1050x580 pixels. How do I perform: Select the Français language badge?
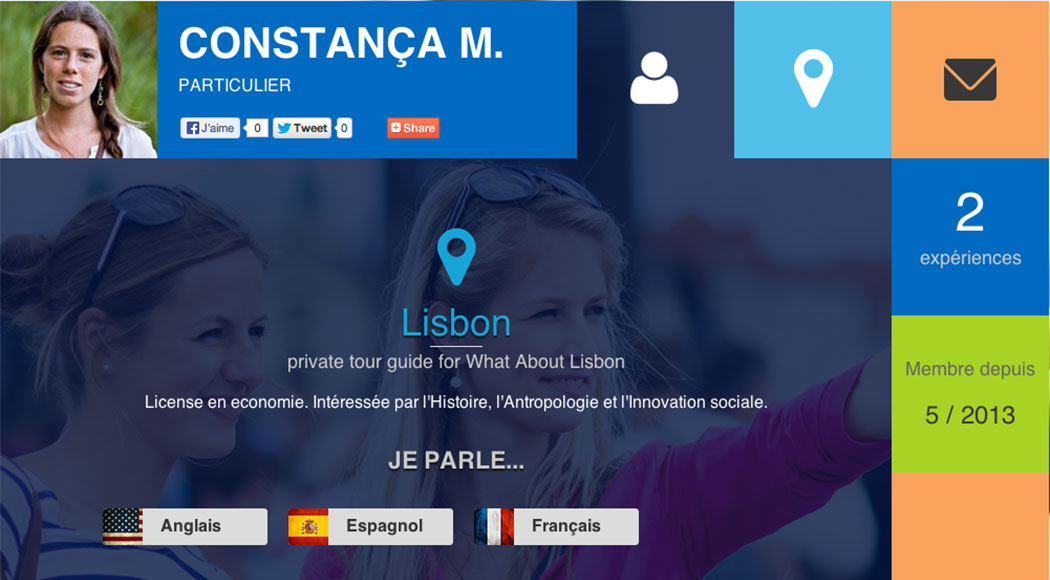coord(556,526)
